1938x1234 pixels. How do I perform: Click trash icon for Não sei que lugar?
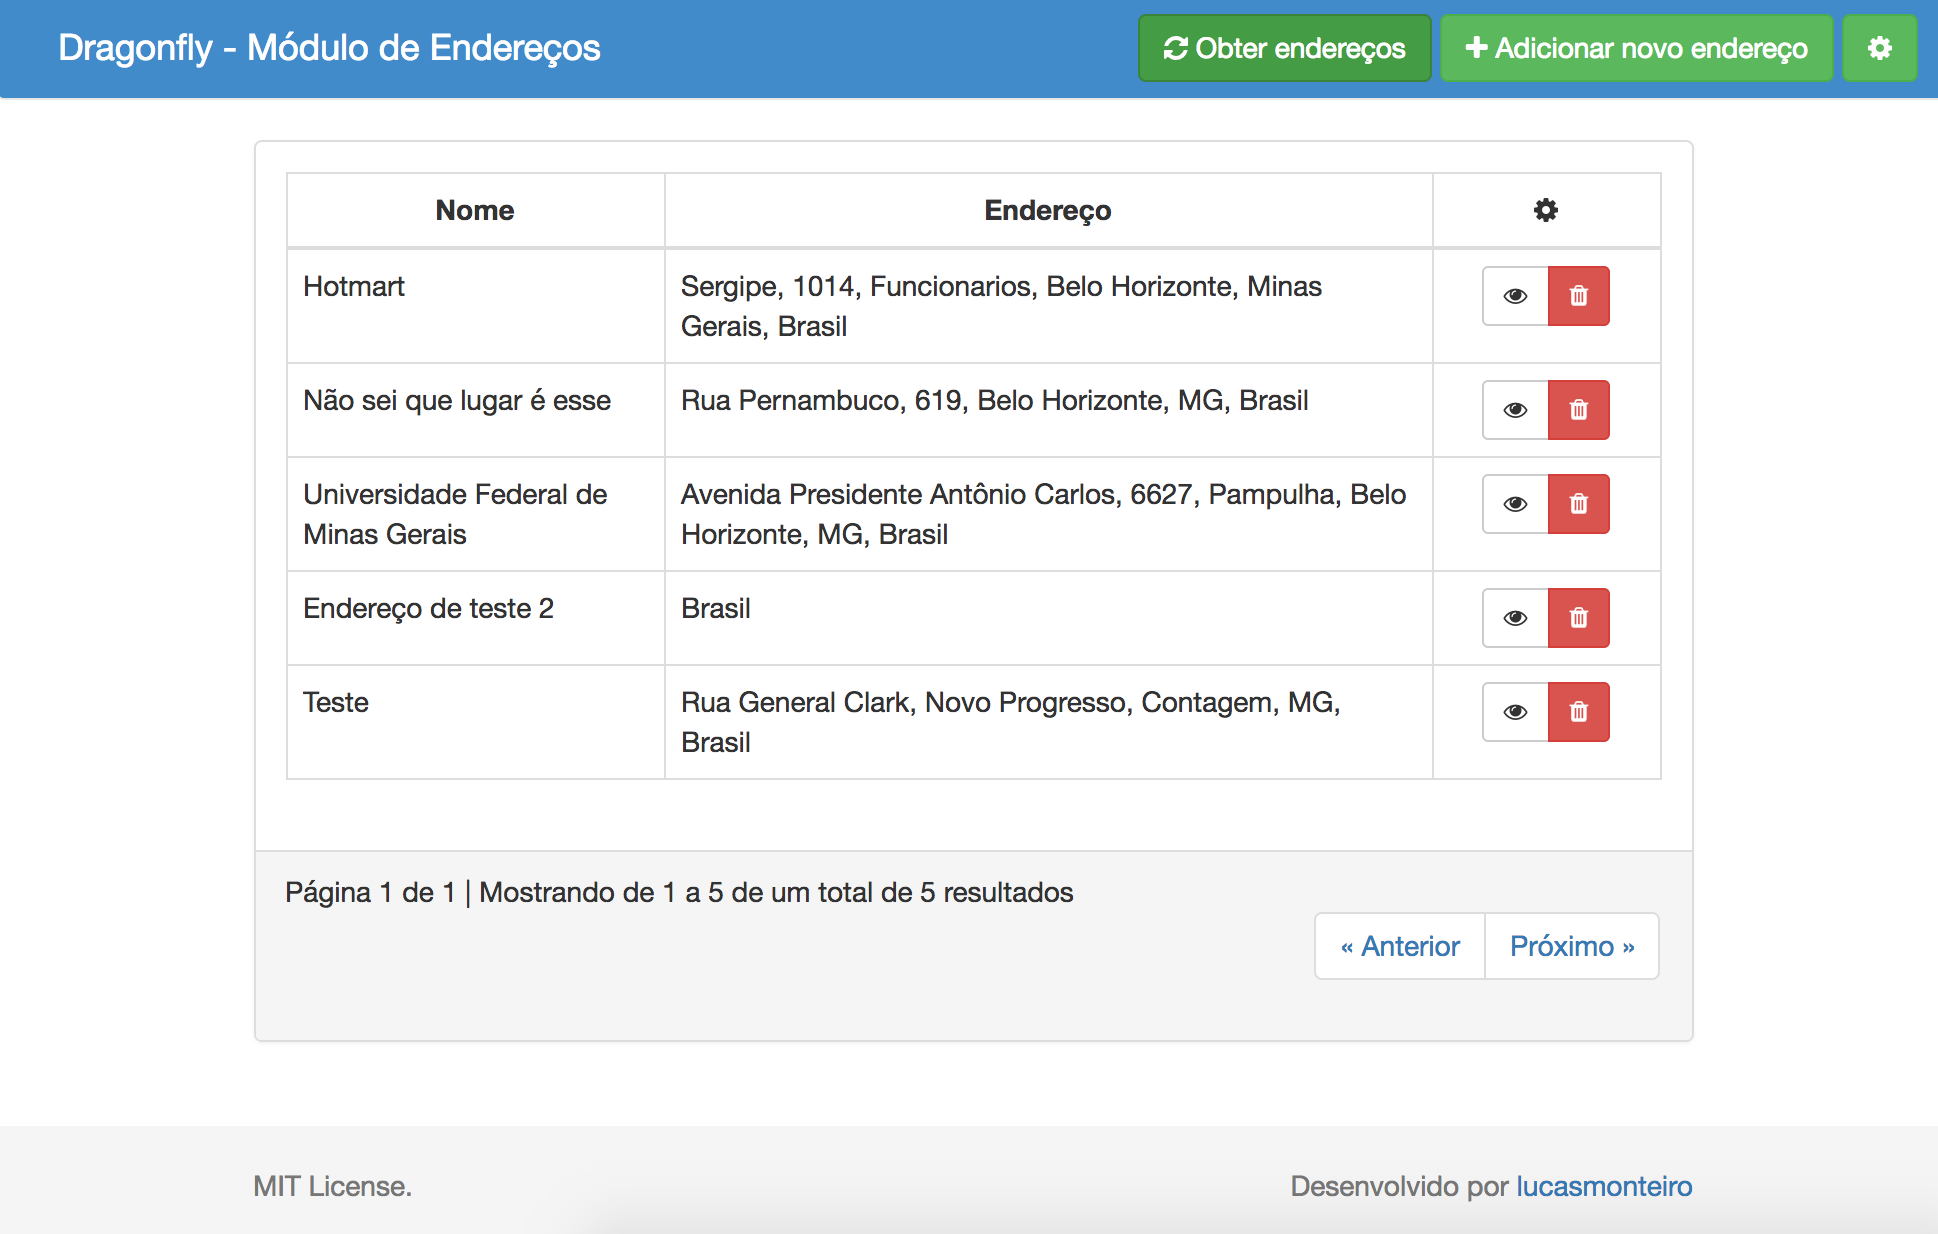pyautogui.click(x=1578, y=410)
